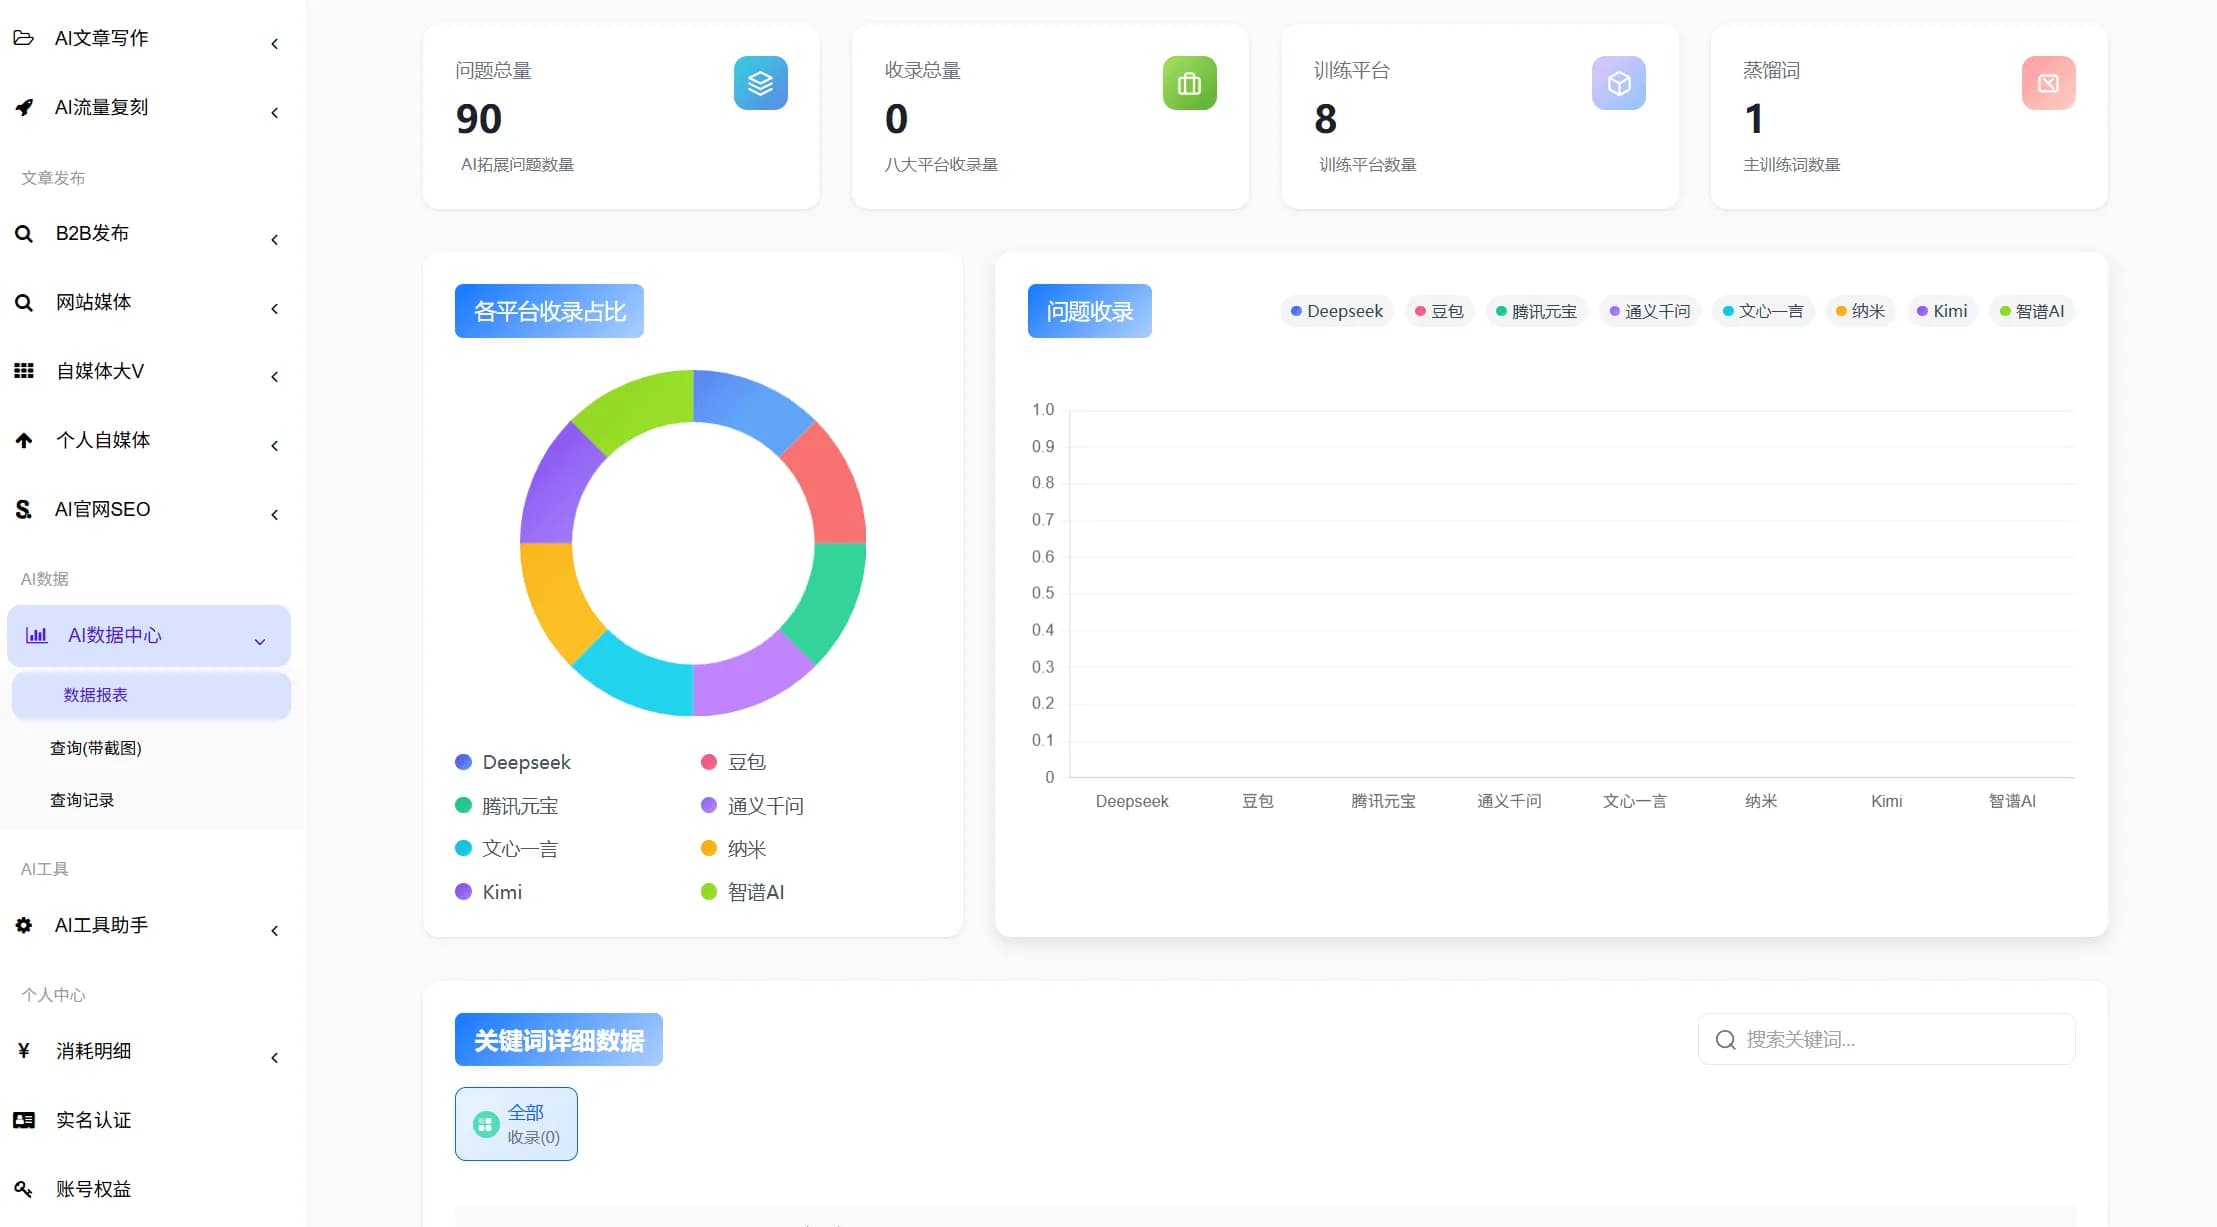Expand the 消耗明细 sidebar arrow
The width and height of the screenshot is (2217, 1227).
tap(275, 1057)
